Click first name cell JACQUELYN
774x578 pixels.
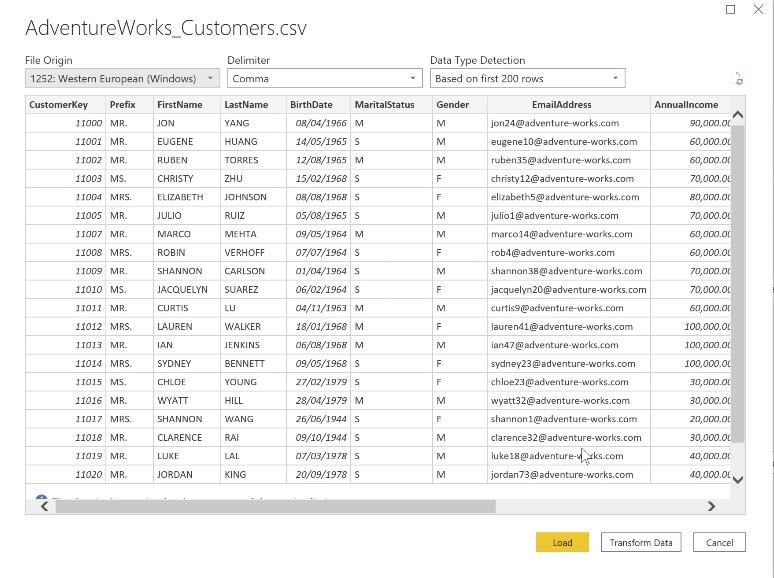coord(187,290)
